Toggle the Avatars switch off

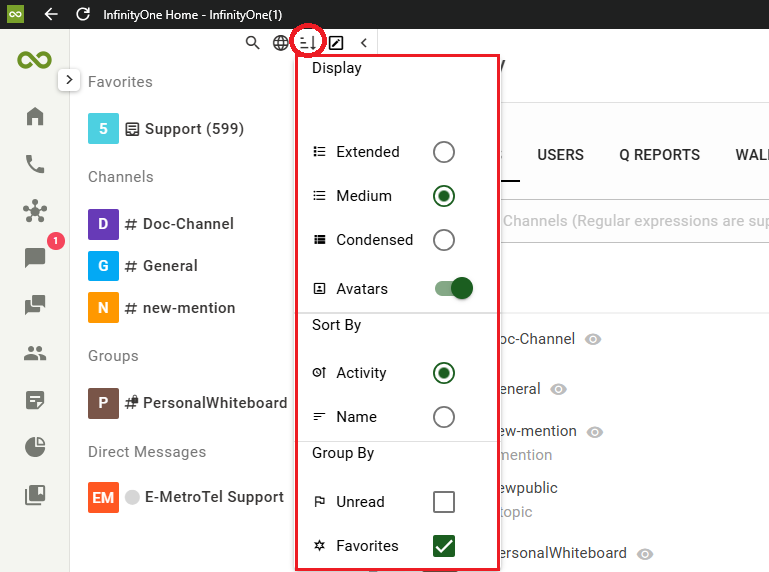point(454,288)
